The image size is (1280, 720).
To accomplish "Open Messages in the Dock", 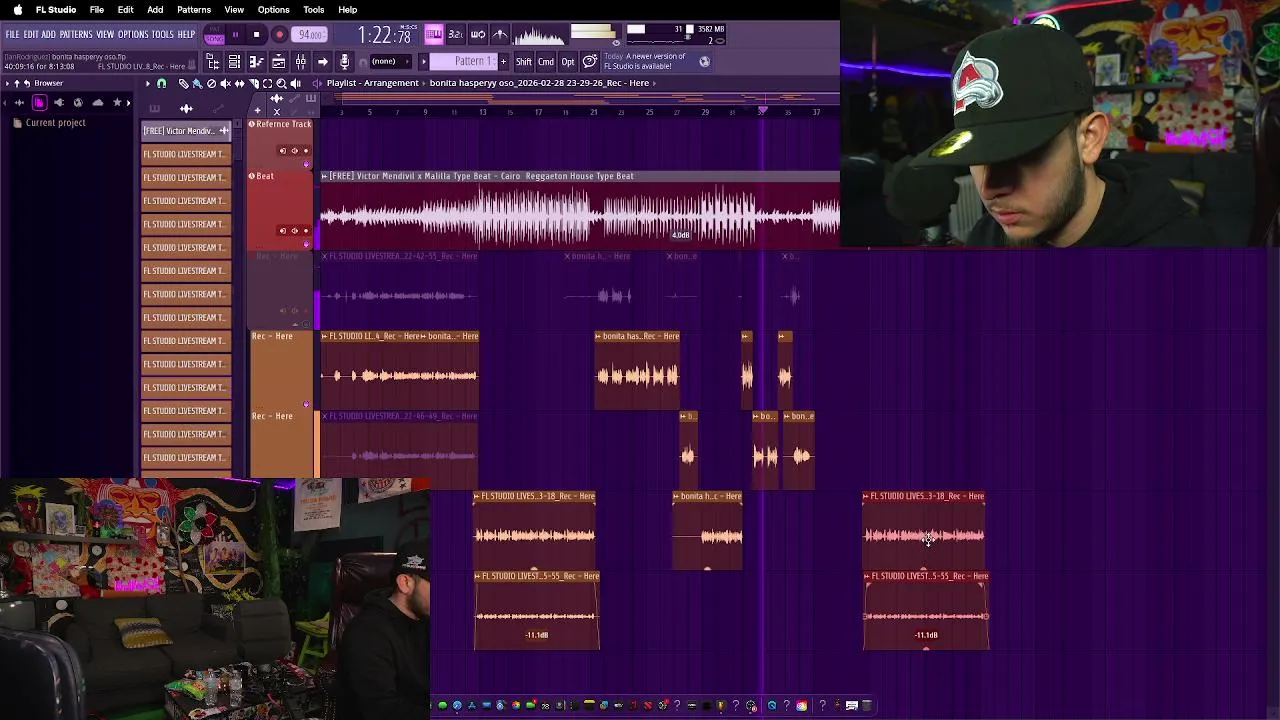I will pyautogui.click(x=443, y=705).
